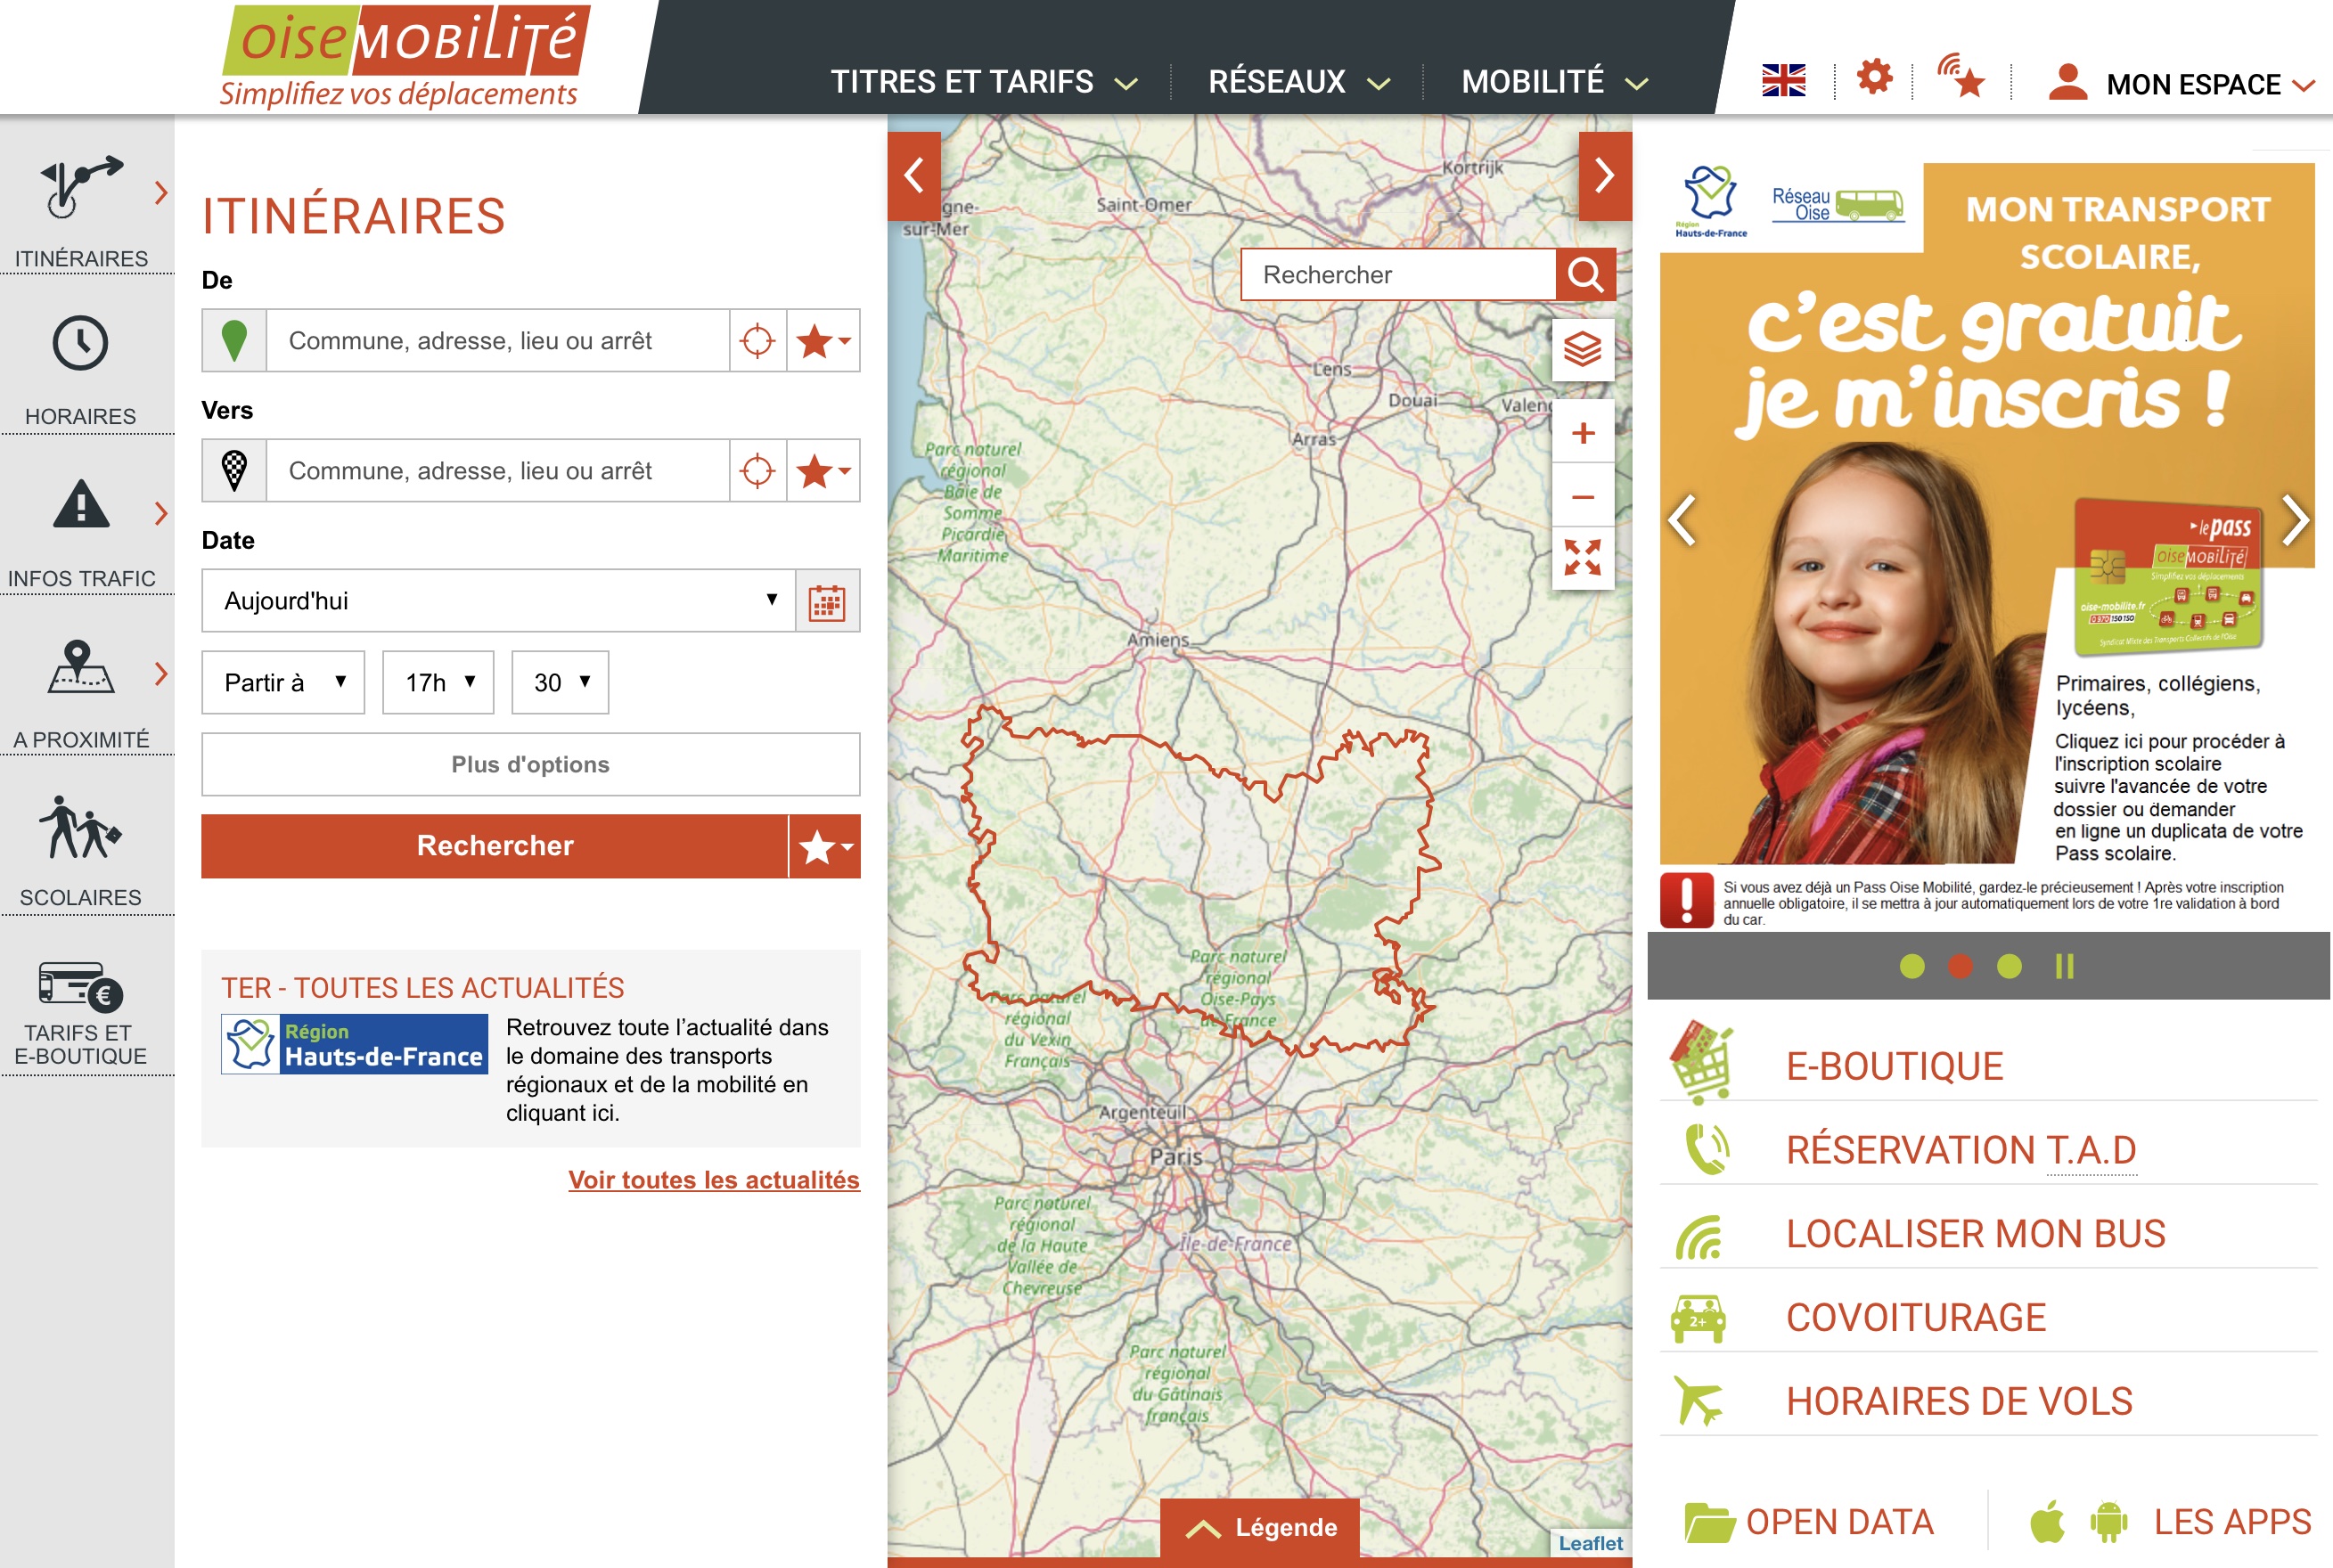Open the COVOITURAGE link
The image size is (2333, 1568).
point(1916,1318)
